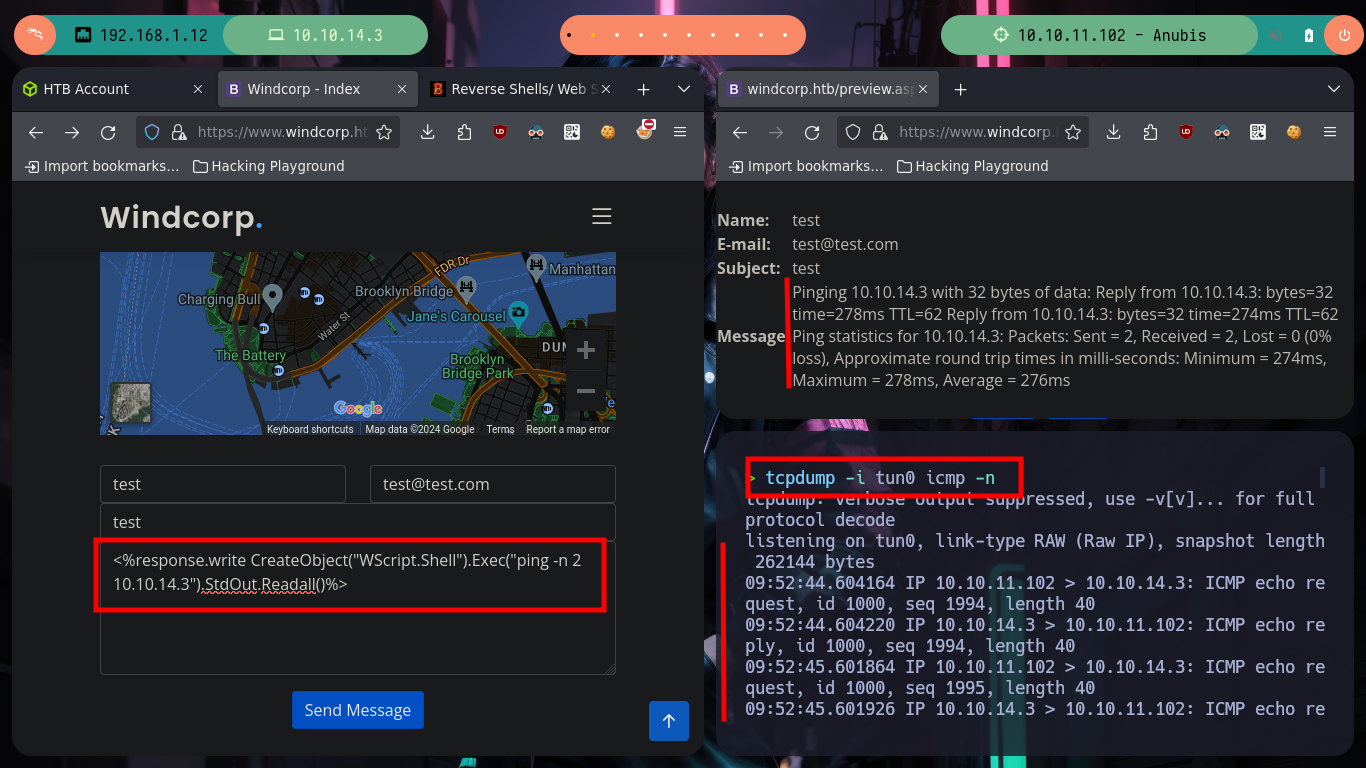1366x768 pixels.
Task: Click the left browser URL address bar
Action: (269, 132)
